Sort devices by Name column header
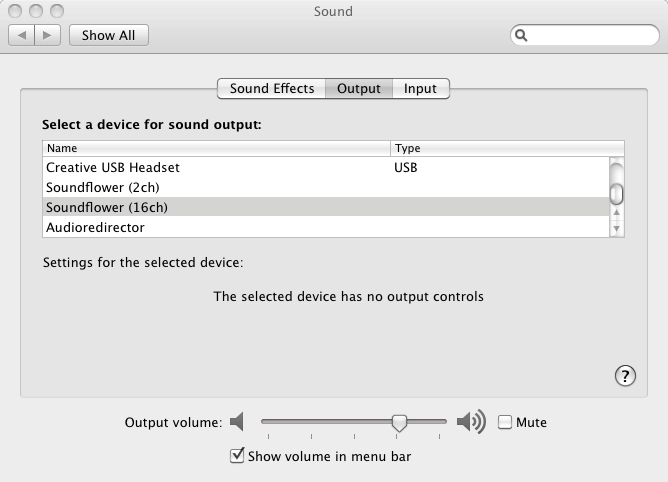The image size is (668, 482). pyautogui.click(x=215, y=148)
